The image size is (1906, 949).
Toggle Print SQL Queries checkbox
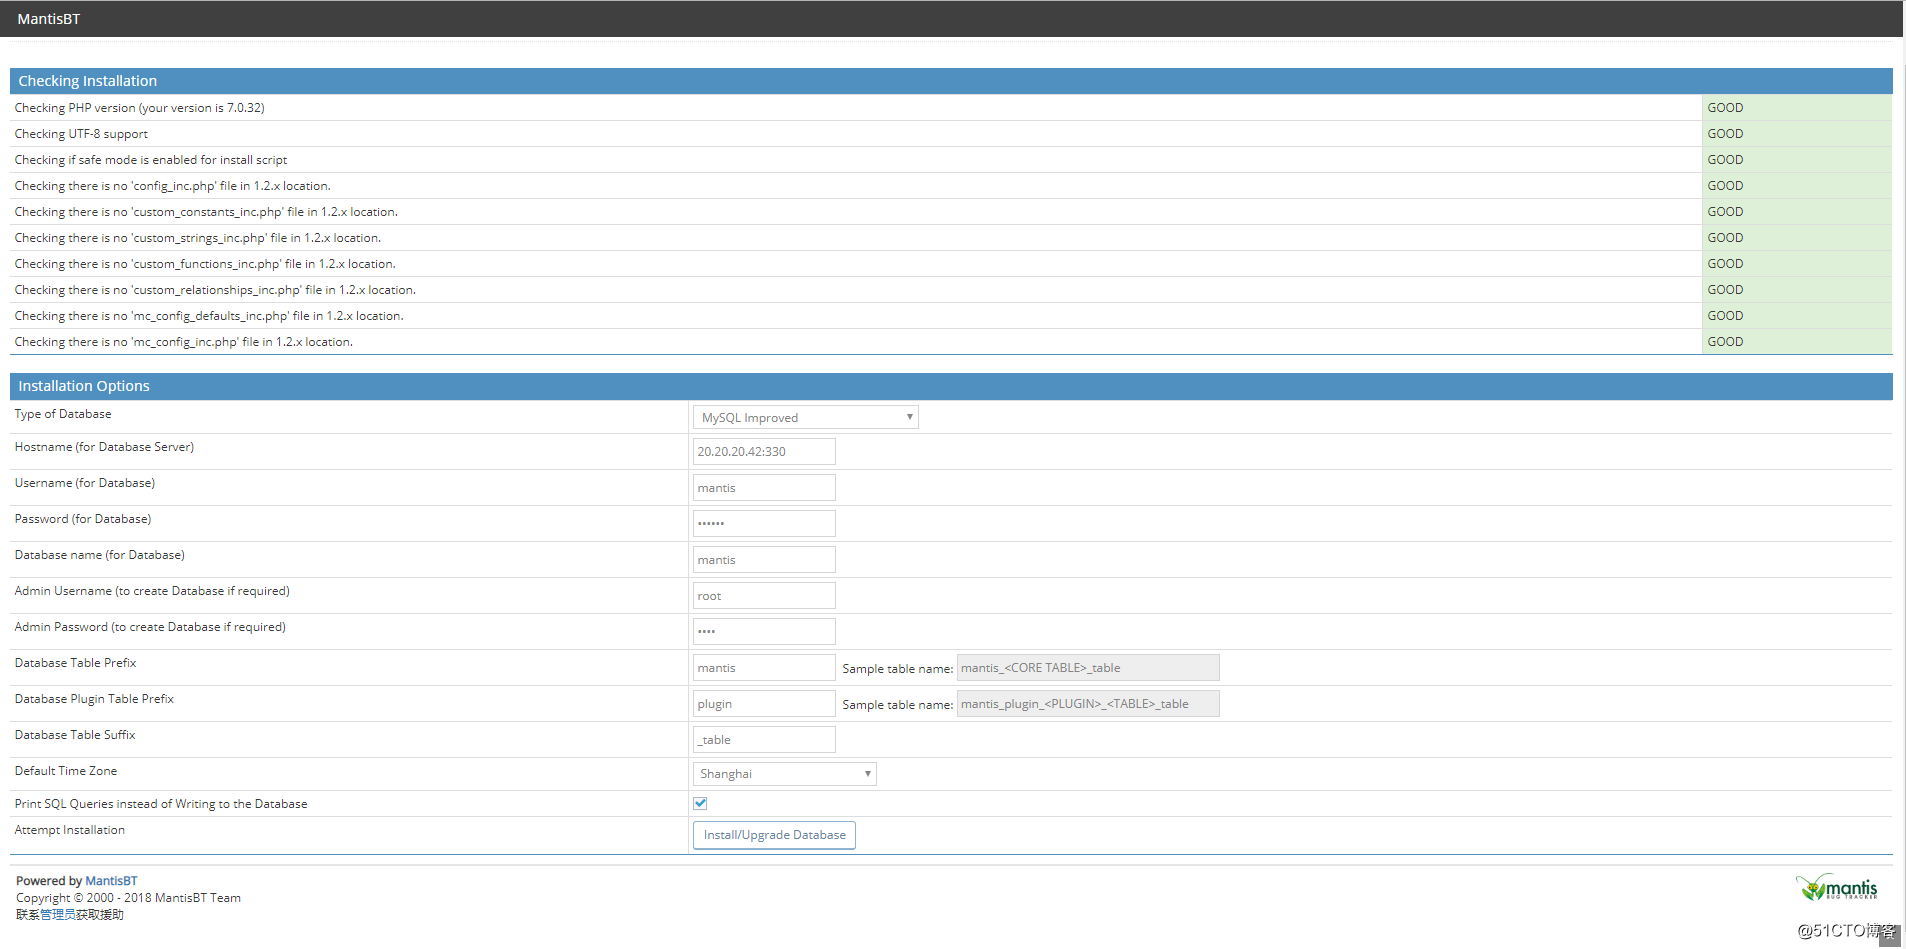click(x=700, y=803)
